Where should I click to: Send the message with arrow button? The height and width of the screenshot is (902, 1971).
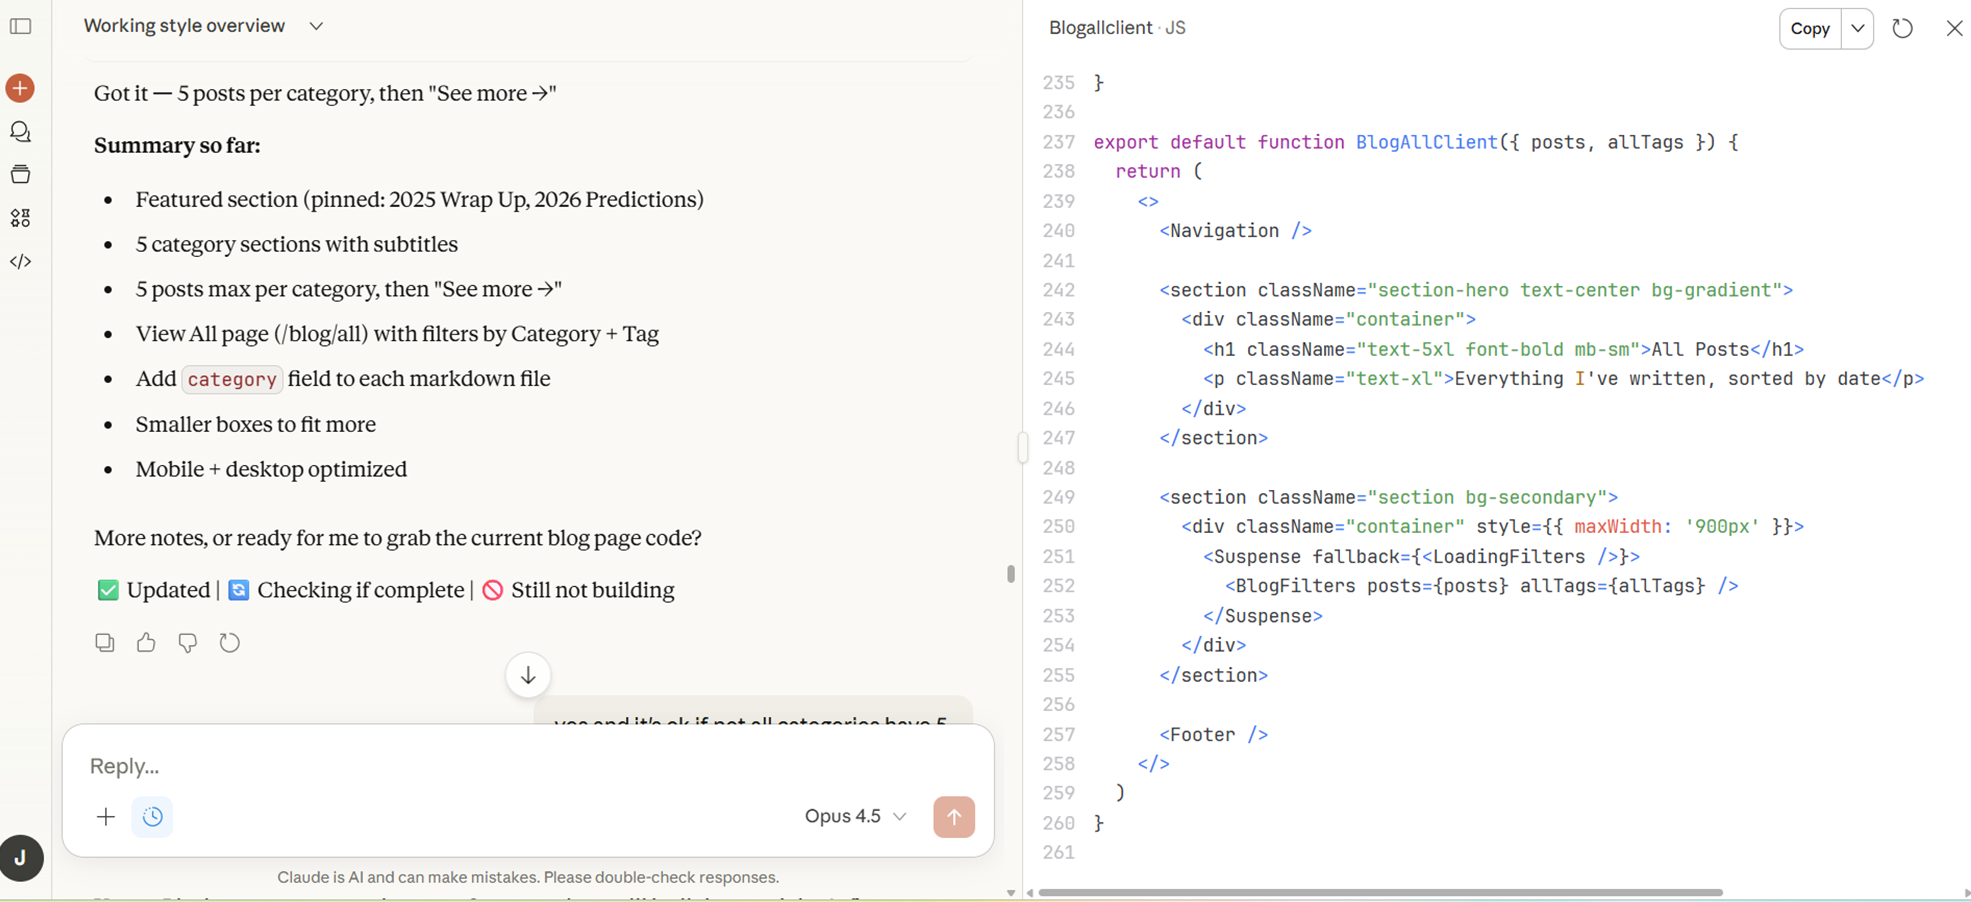pos(953,817)
